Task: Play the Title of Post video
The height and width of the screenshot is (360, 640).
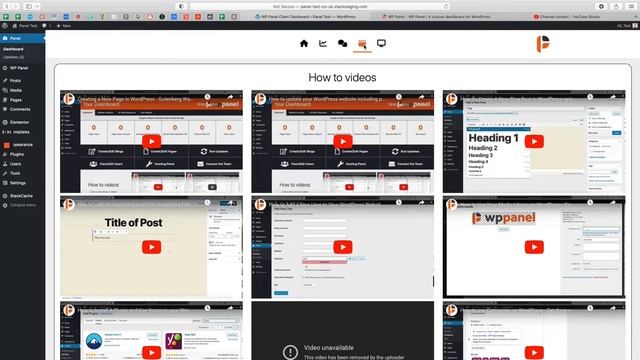Action: click(151, 247)
